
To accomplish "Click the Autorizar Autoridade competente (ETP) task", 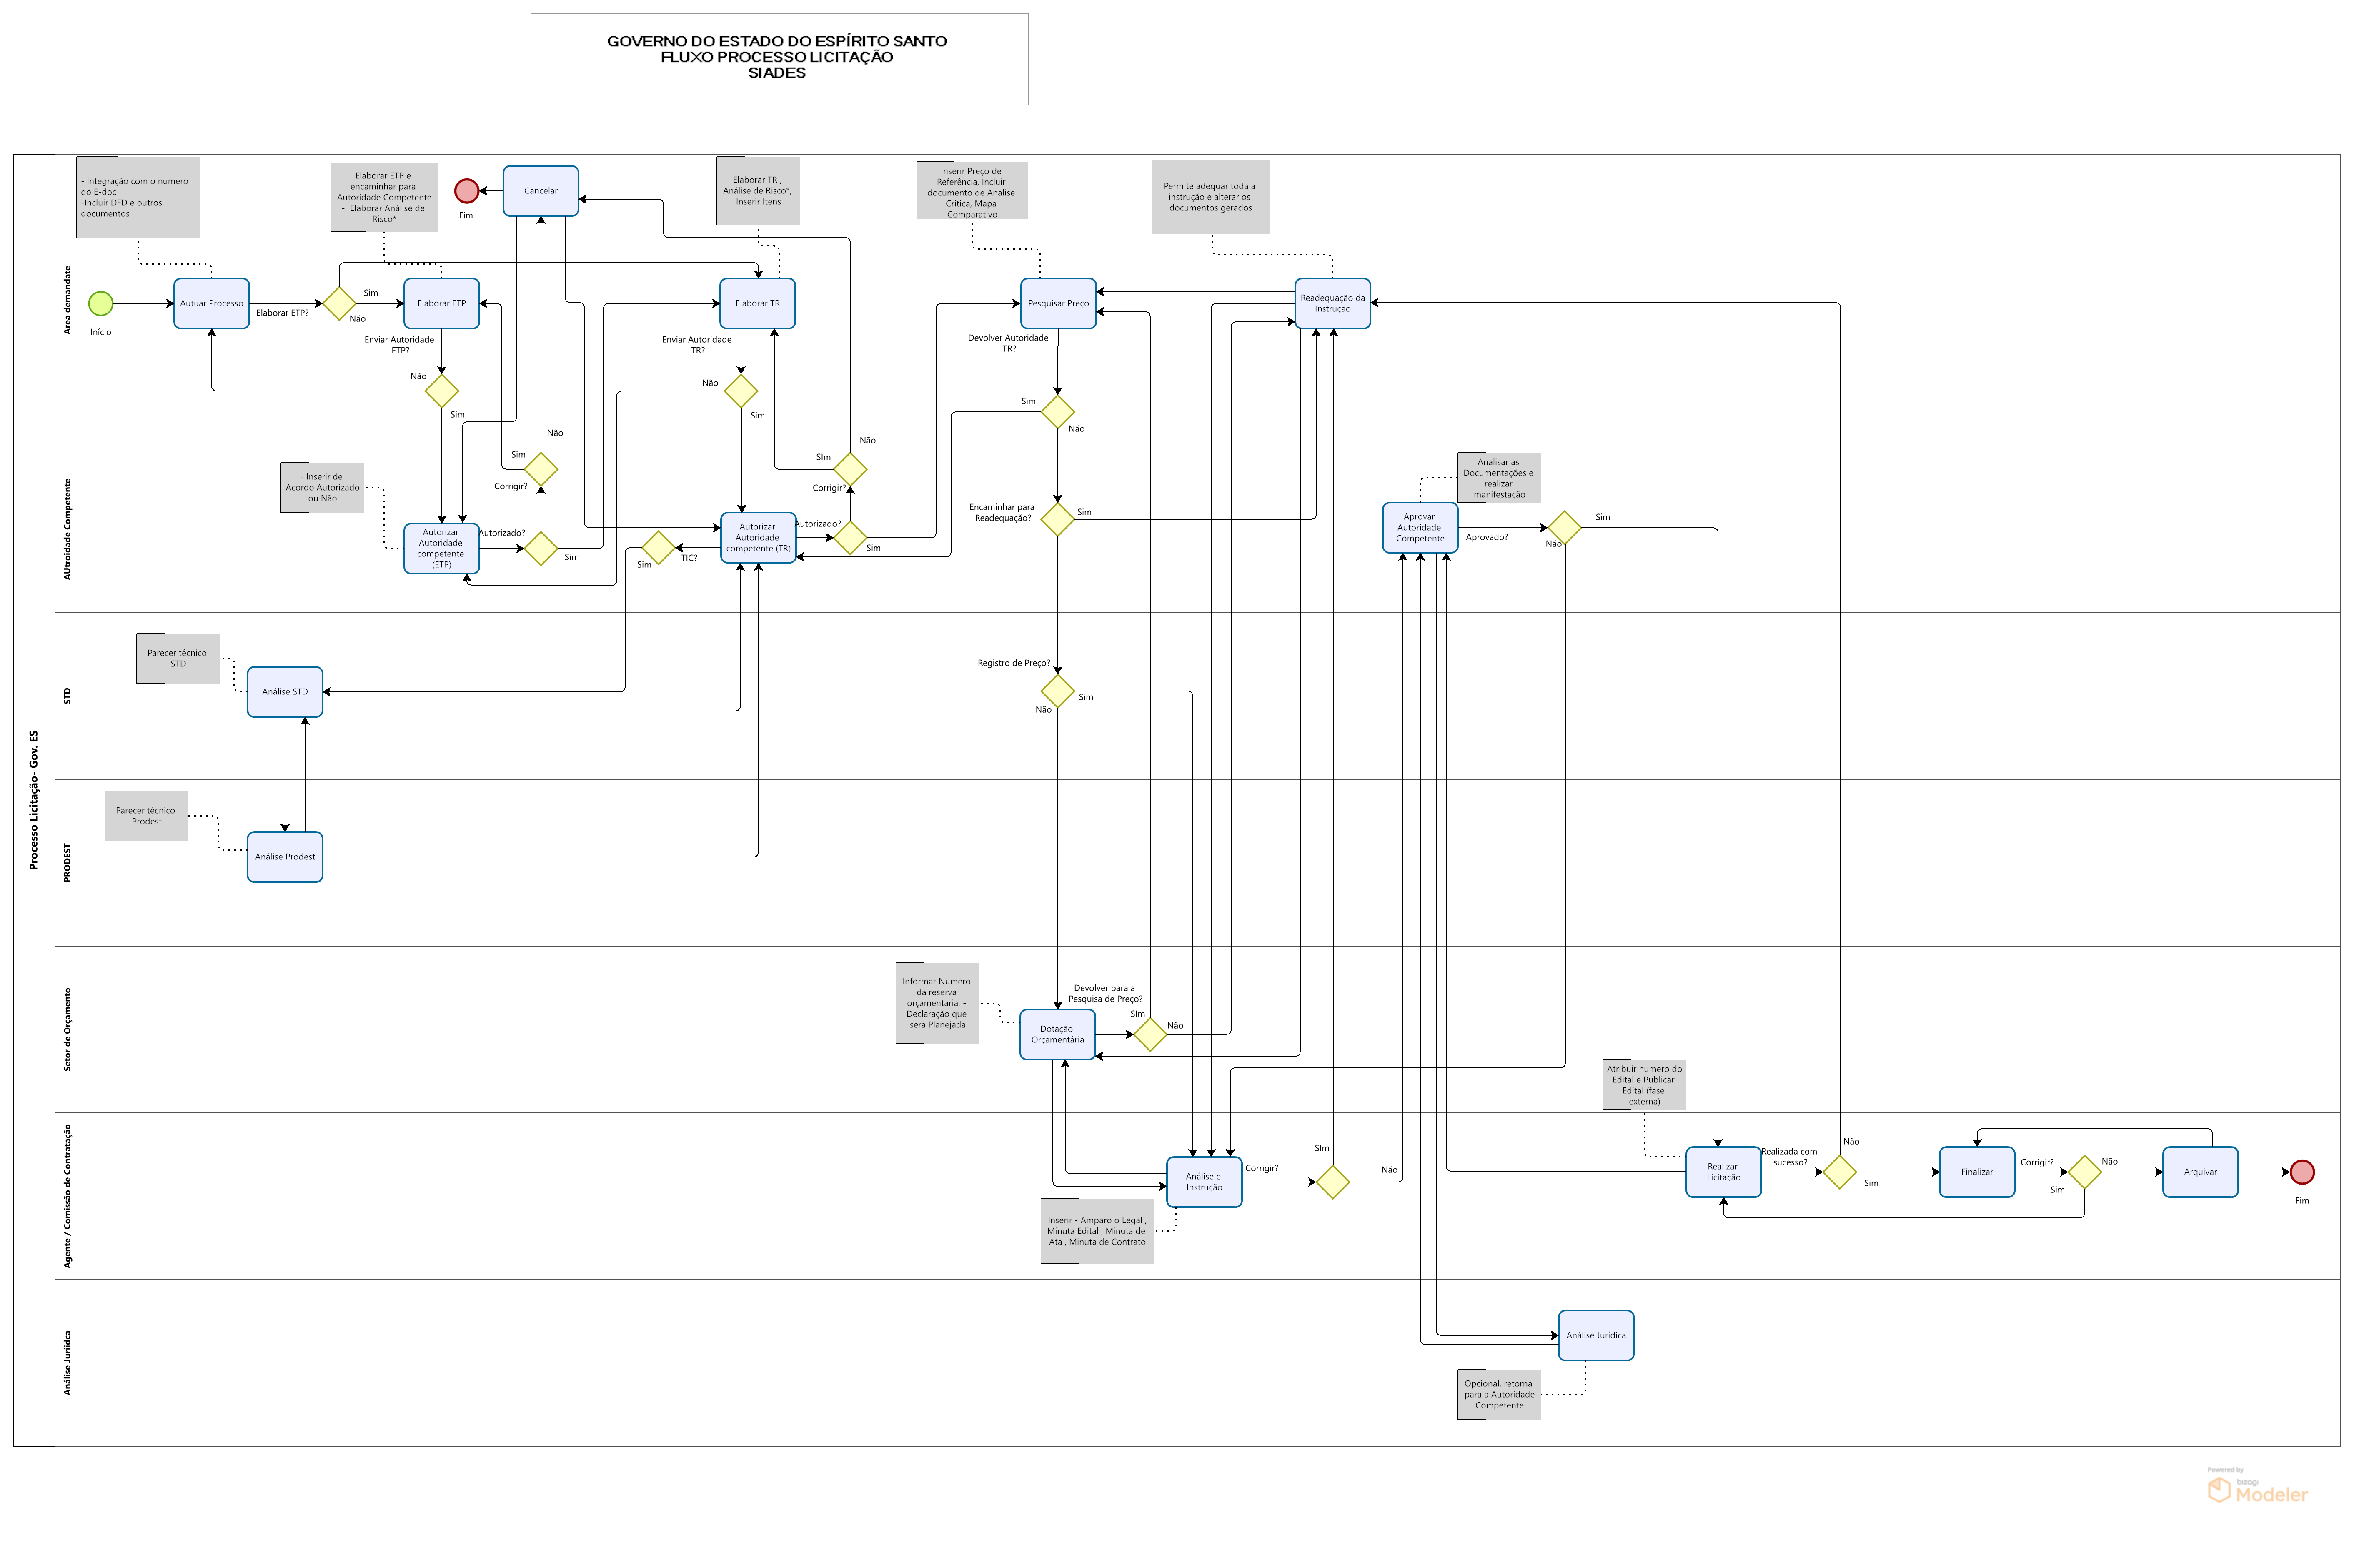I will click(441, 548).
